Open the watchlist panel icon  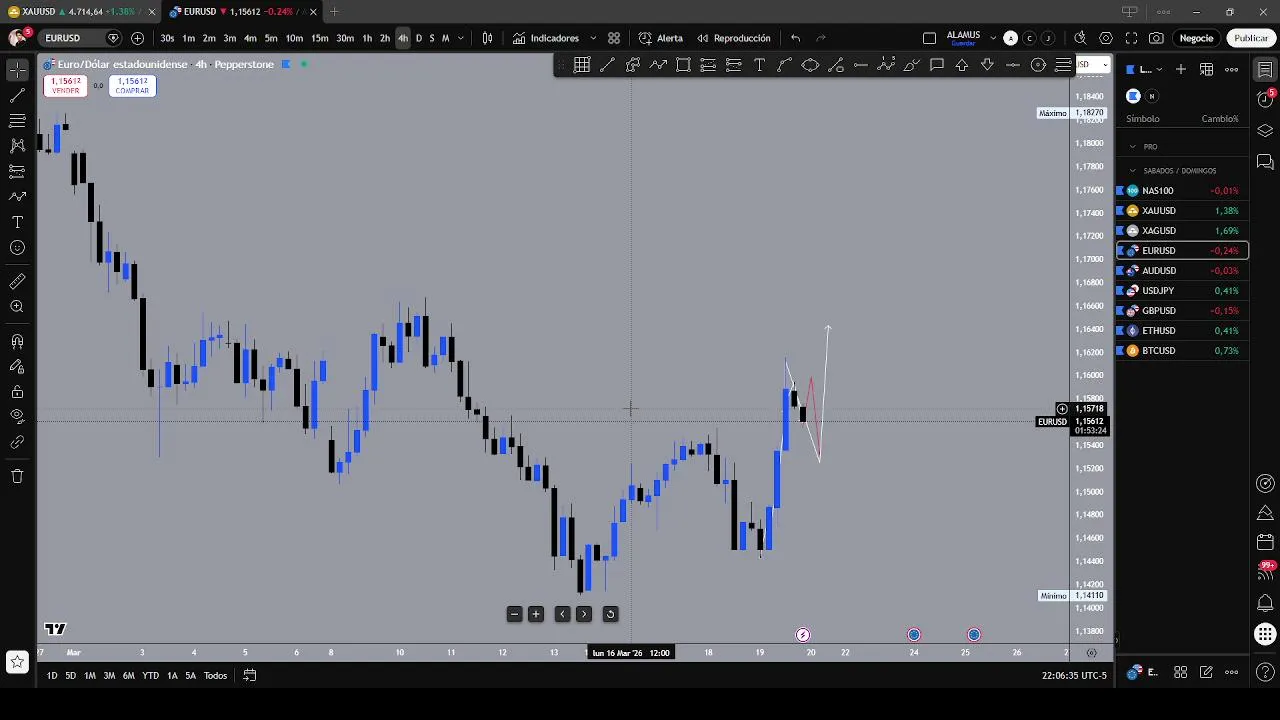tap(1265, 70)
